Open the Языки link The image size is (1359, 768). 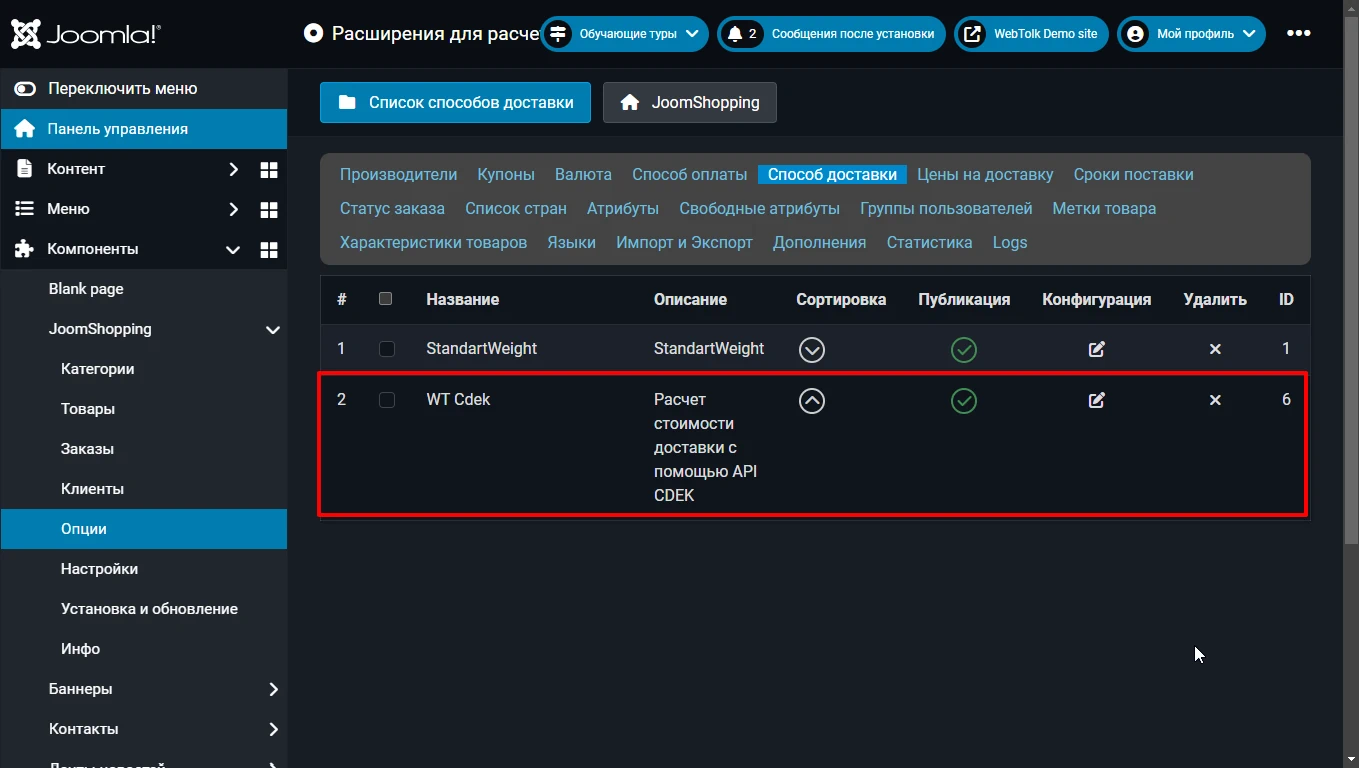coord(571,242)
